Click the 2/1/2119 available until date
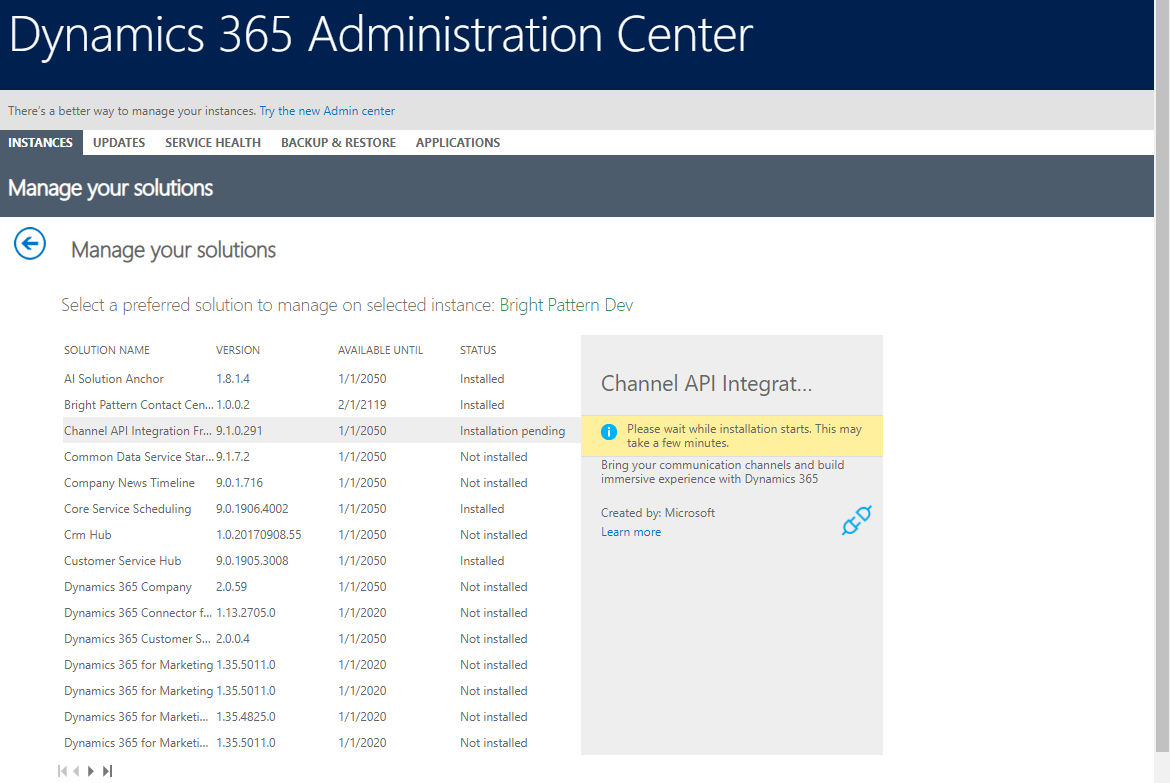The image size is (1170, 783). (362, 405)
